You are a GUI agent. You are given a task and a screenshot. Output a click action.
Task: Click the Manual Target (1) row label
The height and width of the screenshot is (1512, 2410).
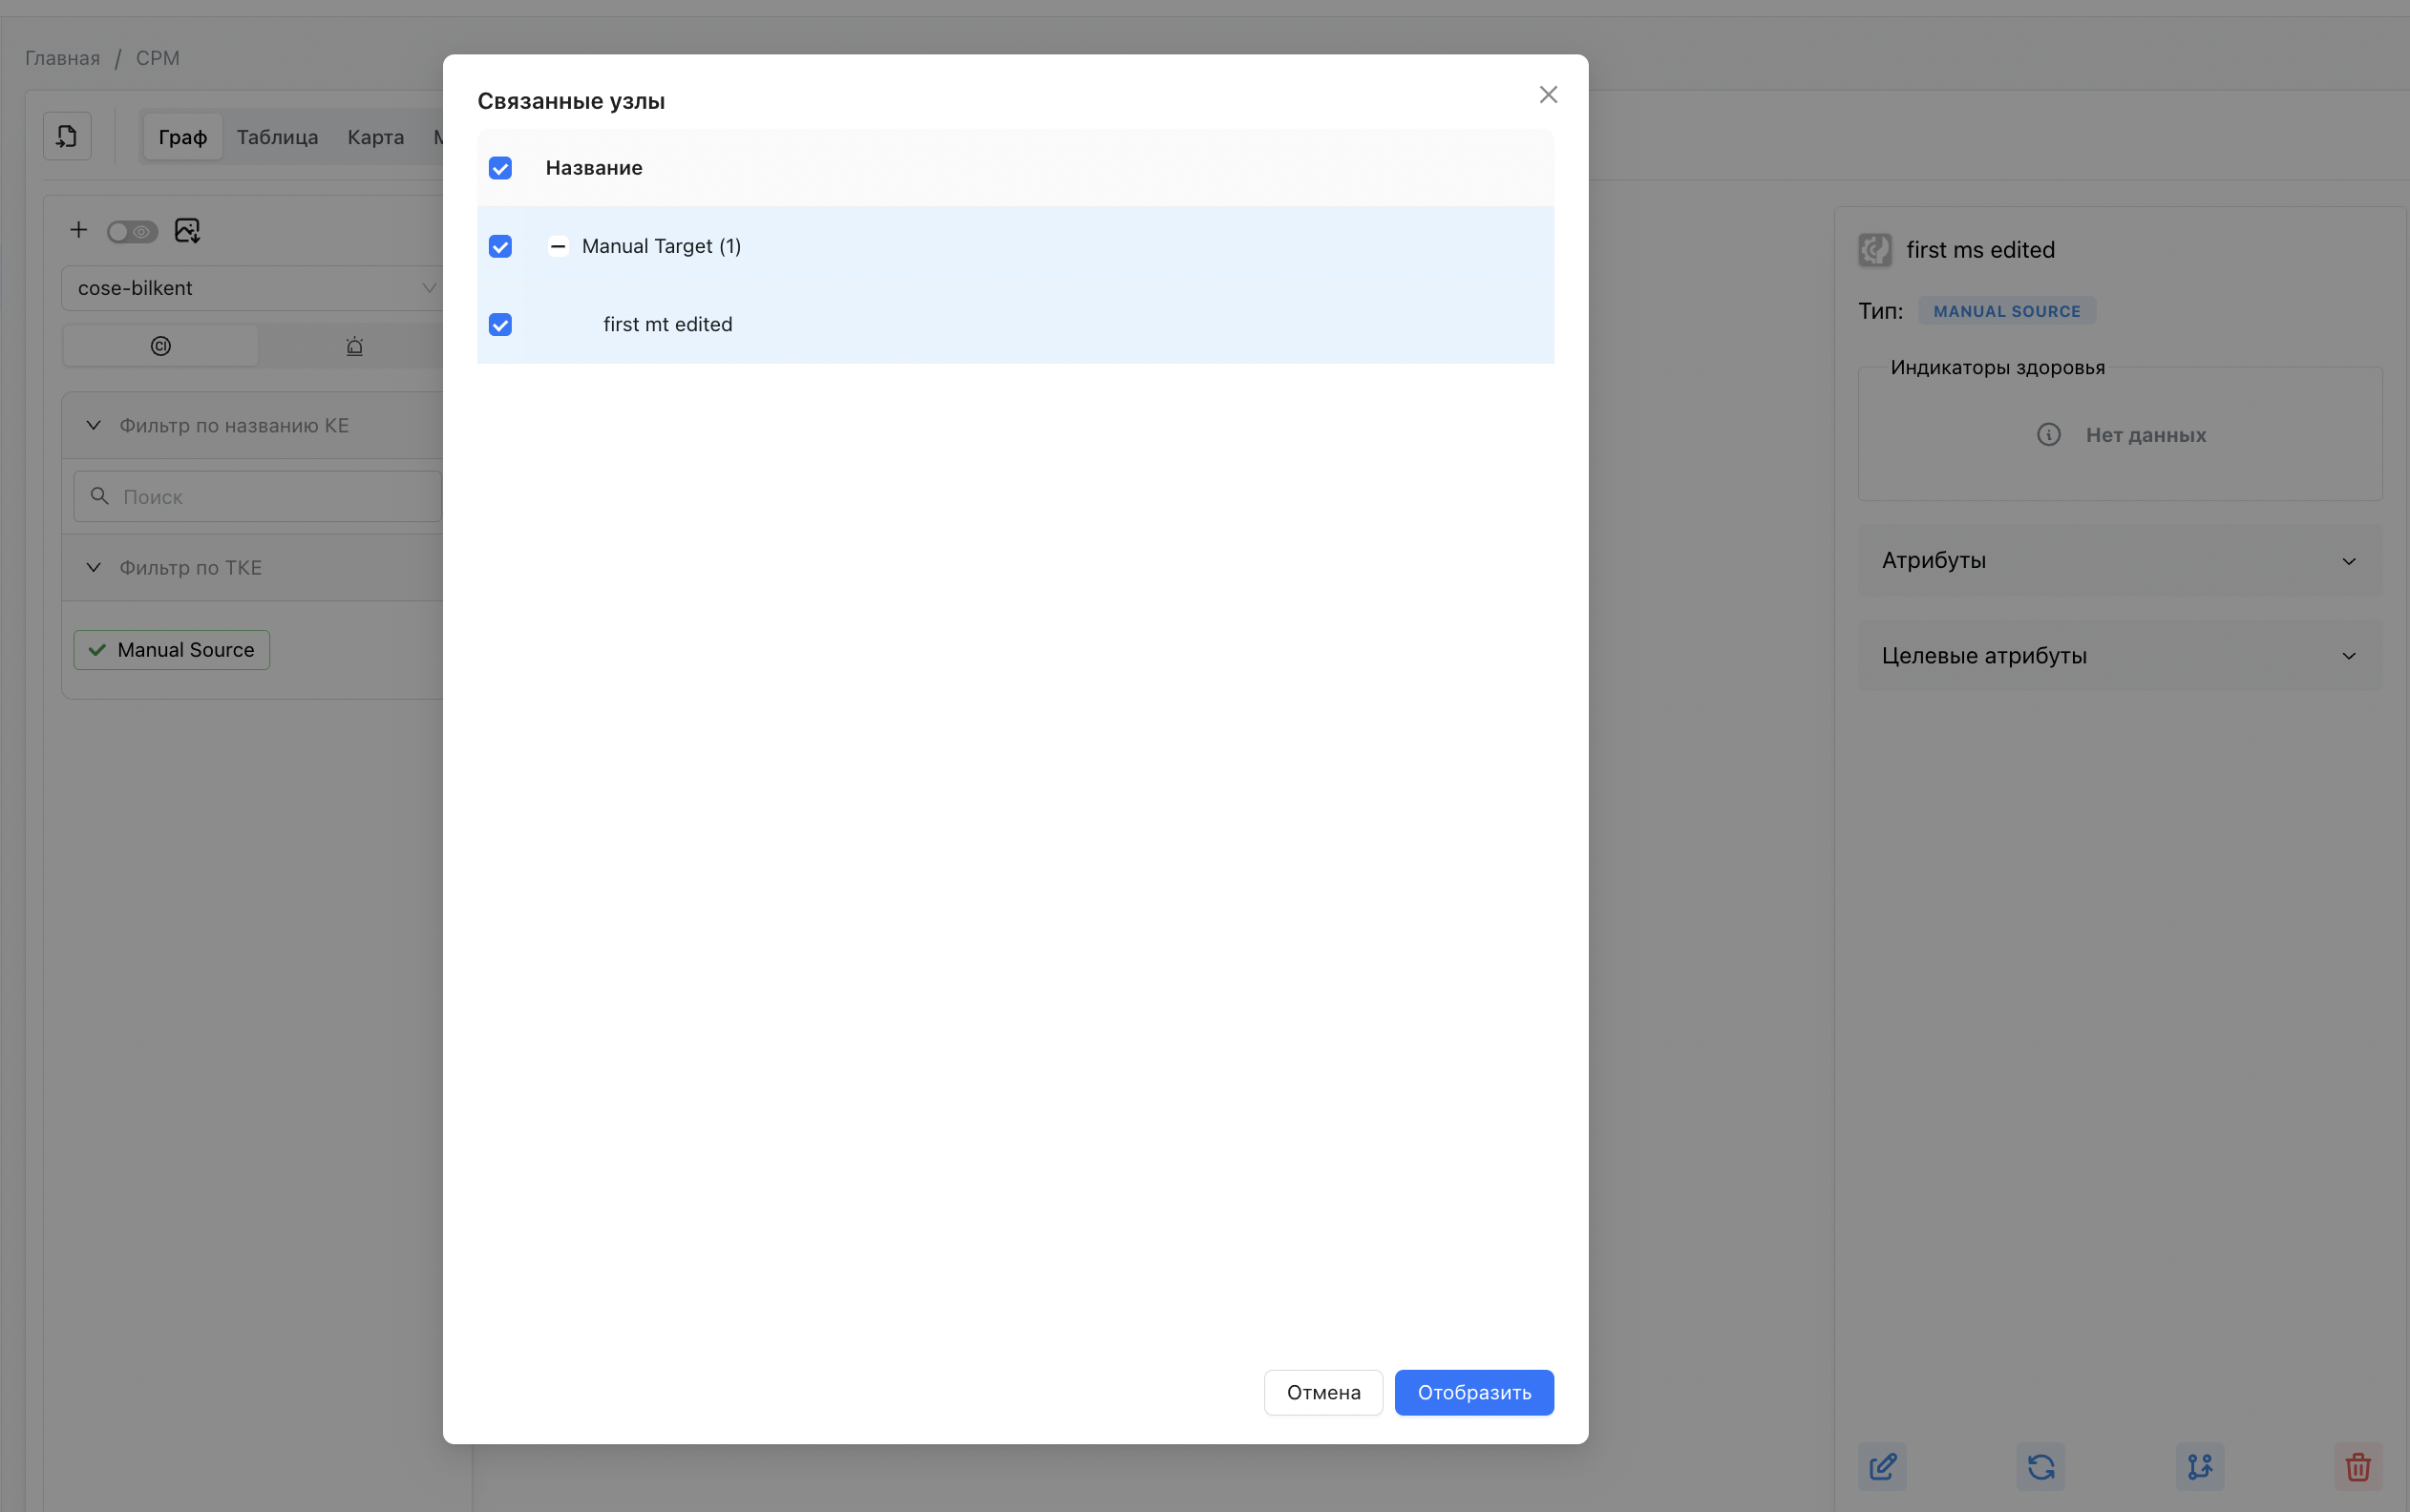661,246
